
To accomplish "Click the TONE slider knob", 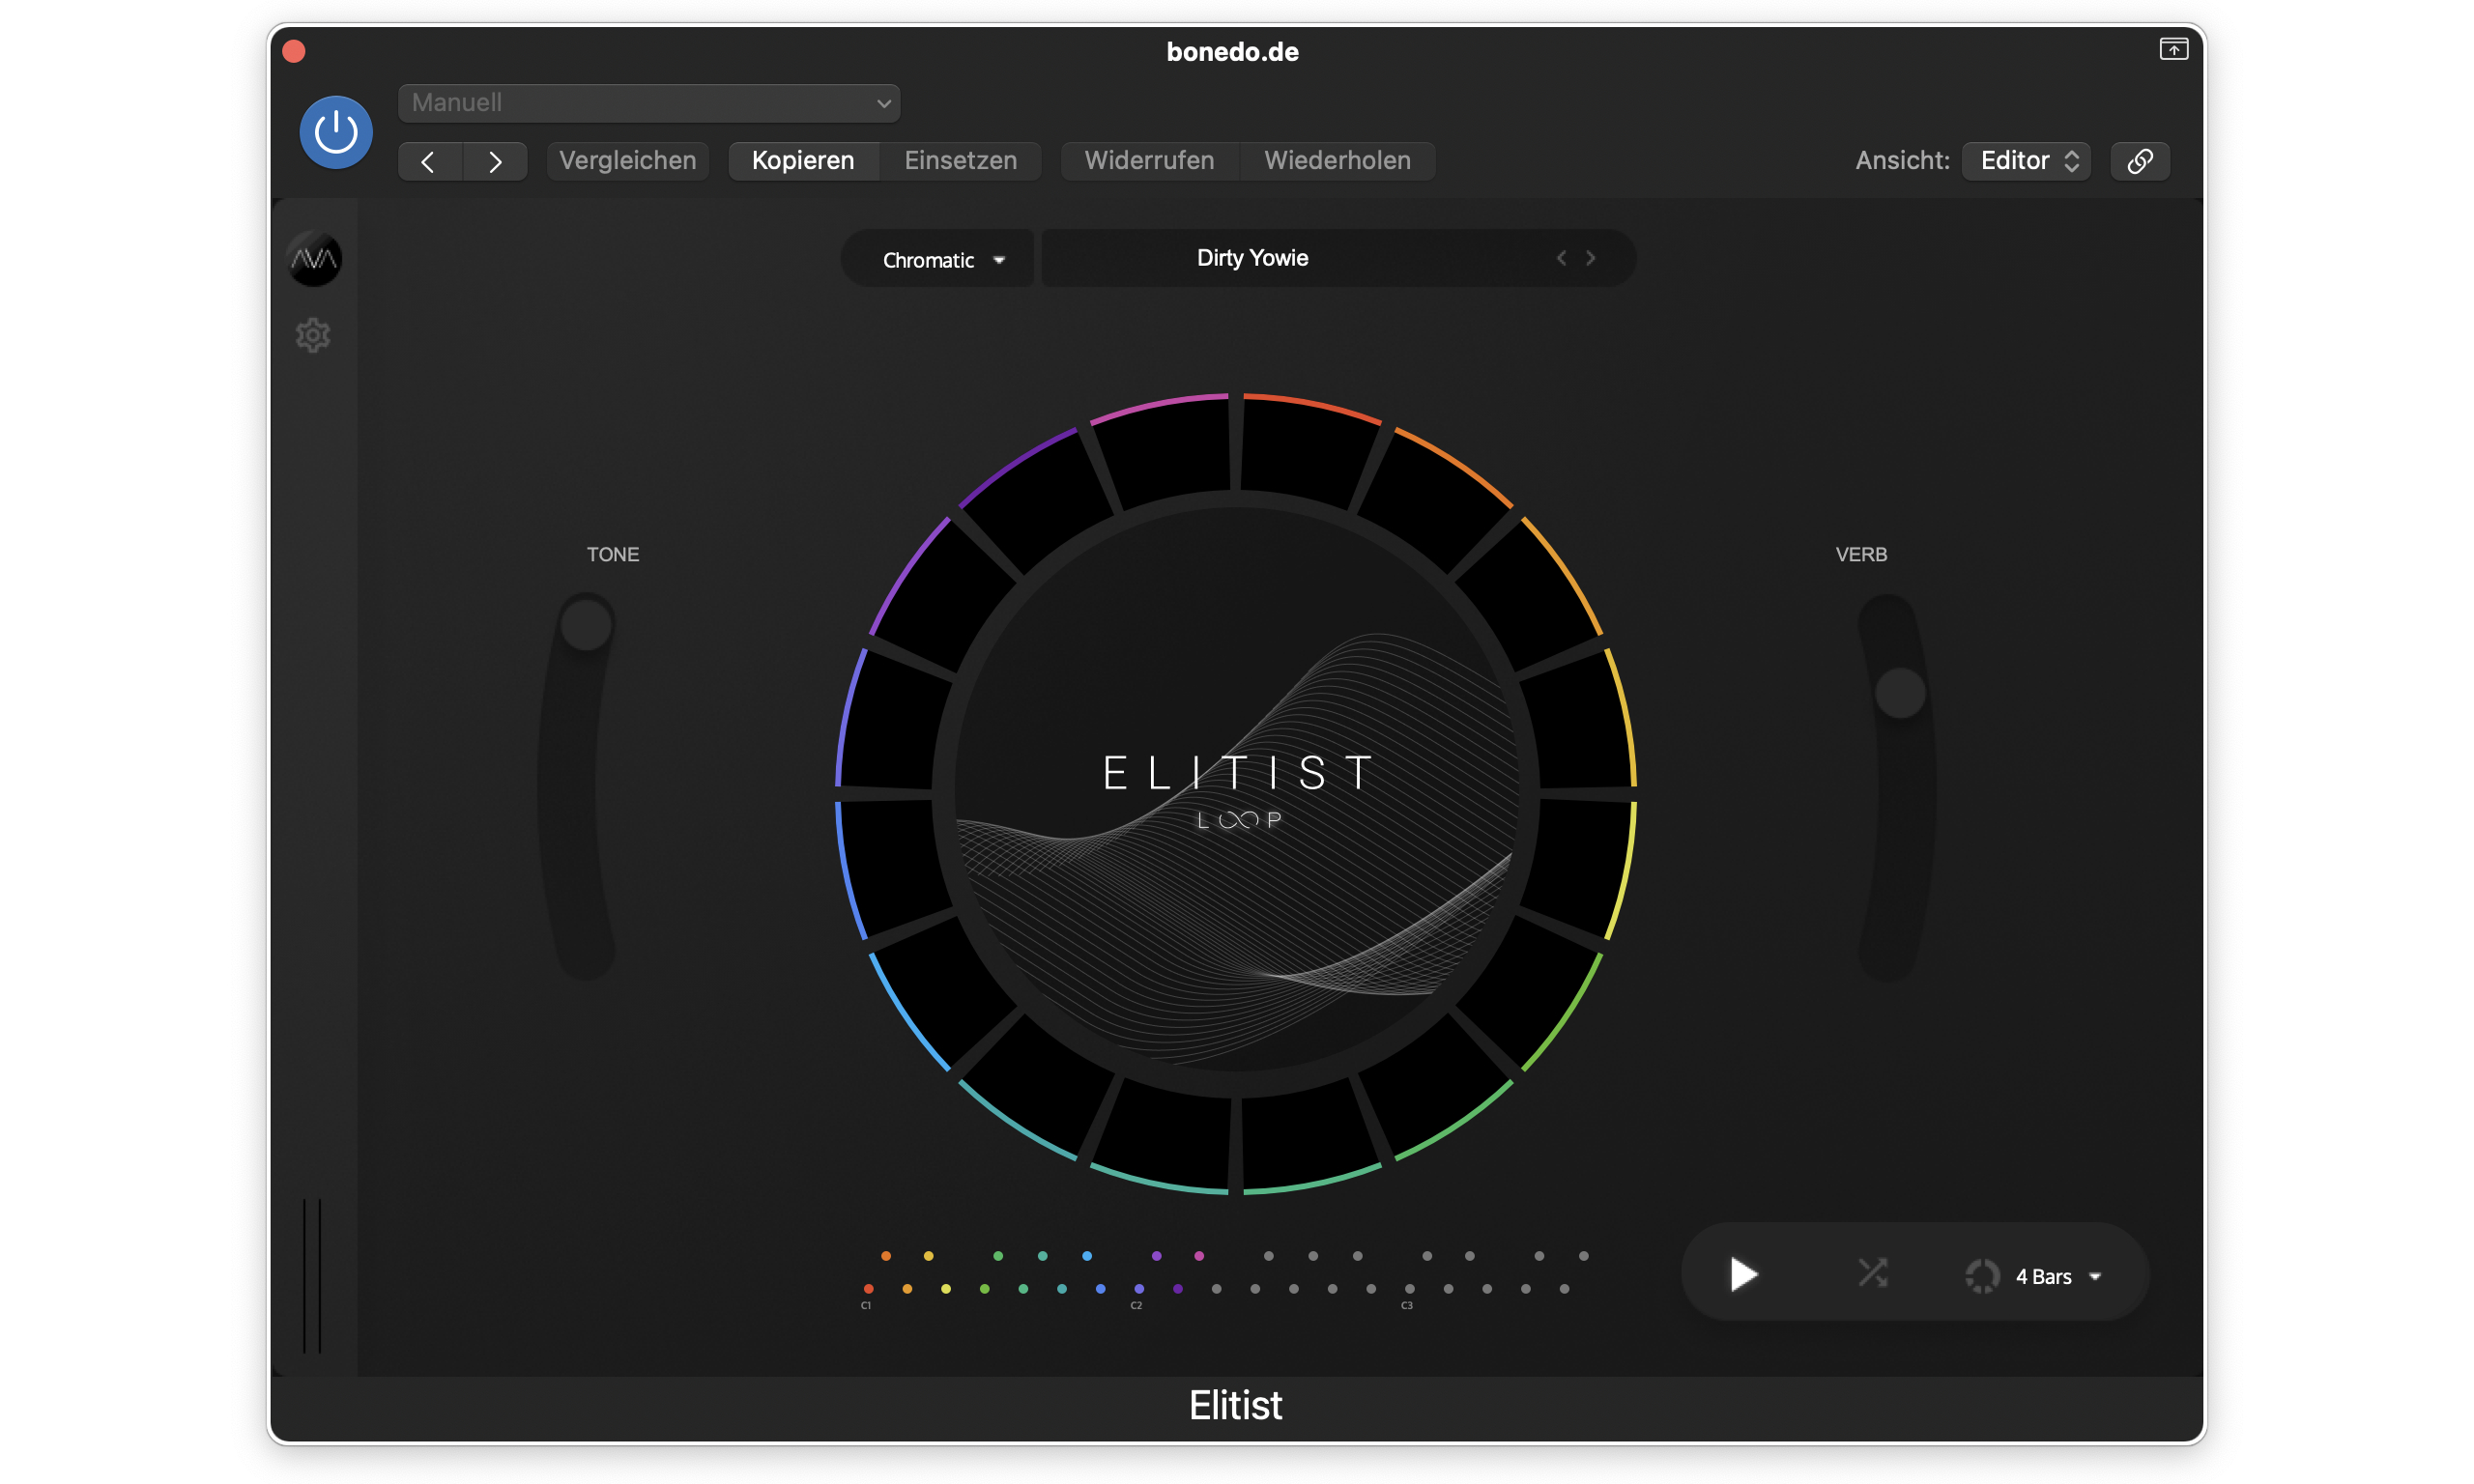I will pyautogui.click(x=586, y=626).
